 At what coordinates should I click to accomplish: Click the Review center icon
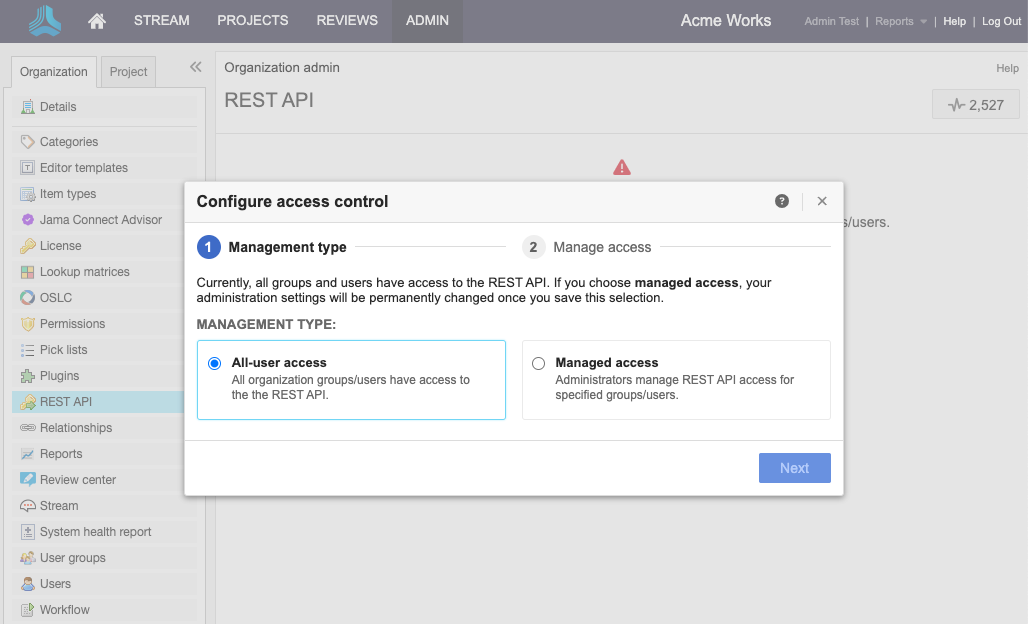tap(28, 480)
